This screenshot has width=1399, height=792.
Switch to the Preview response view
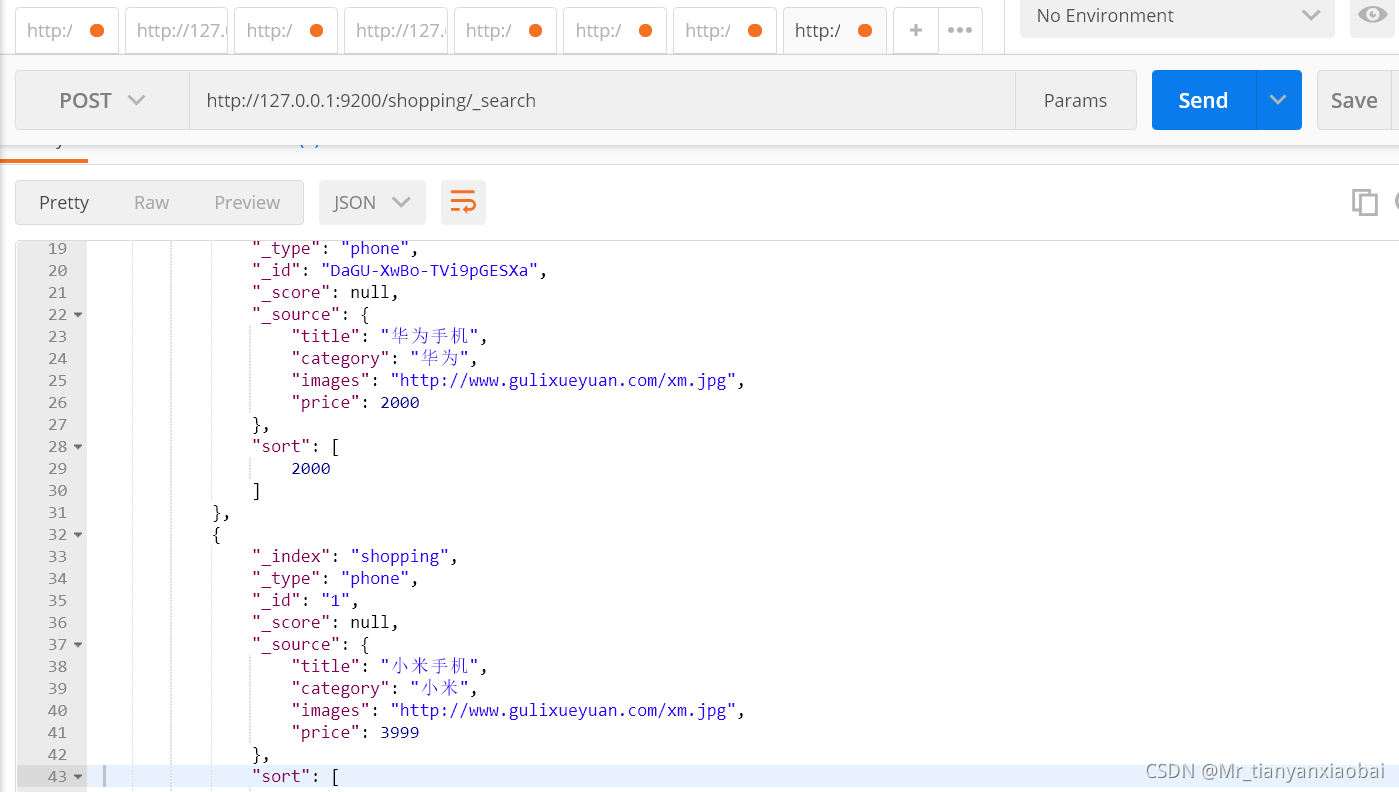click(247, 202)
